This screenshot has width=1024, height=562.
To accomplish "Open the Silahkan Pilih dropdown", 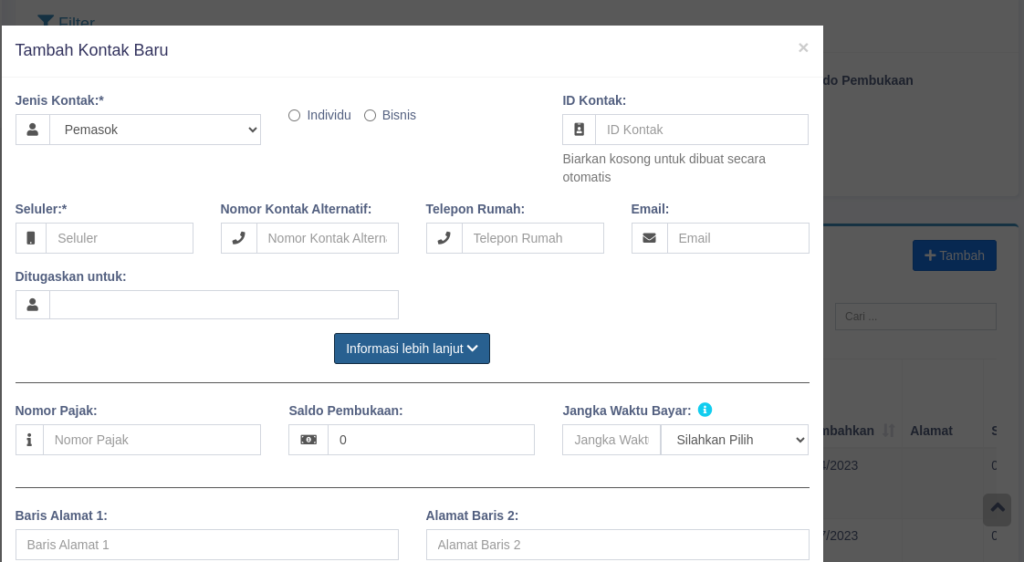I will point(734,440).
